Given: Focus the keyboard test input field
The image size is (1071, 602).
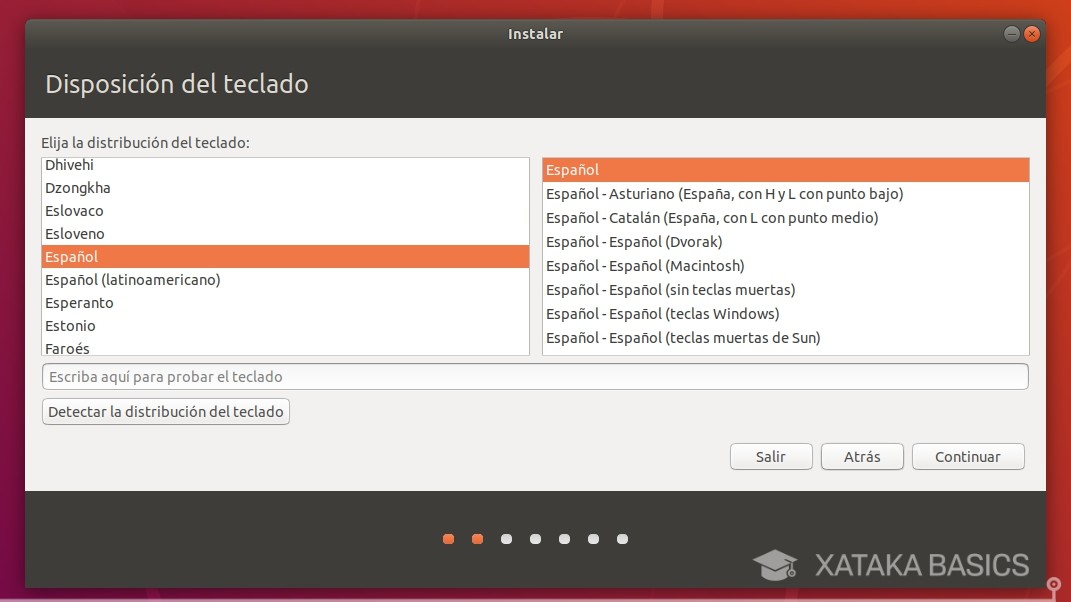Looking at the screenshot, I should [535, 377].
